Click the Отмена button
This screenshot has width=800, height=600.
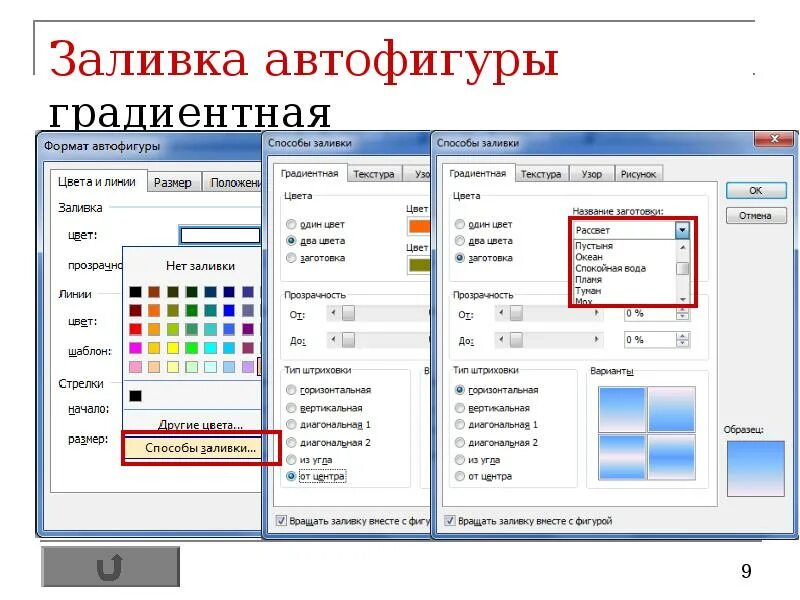point(756,214)
